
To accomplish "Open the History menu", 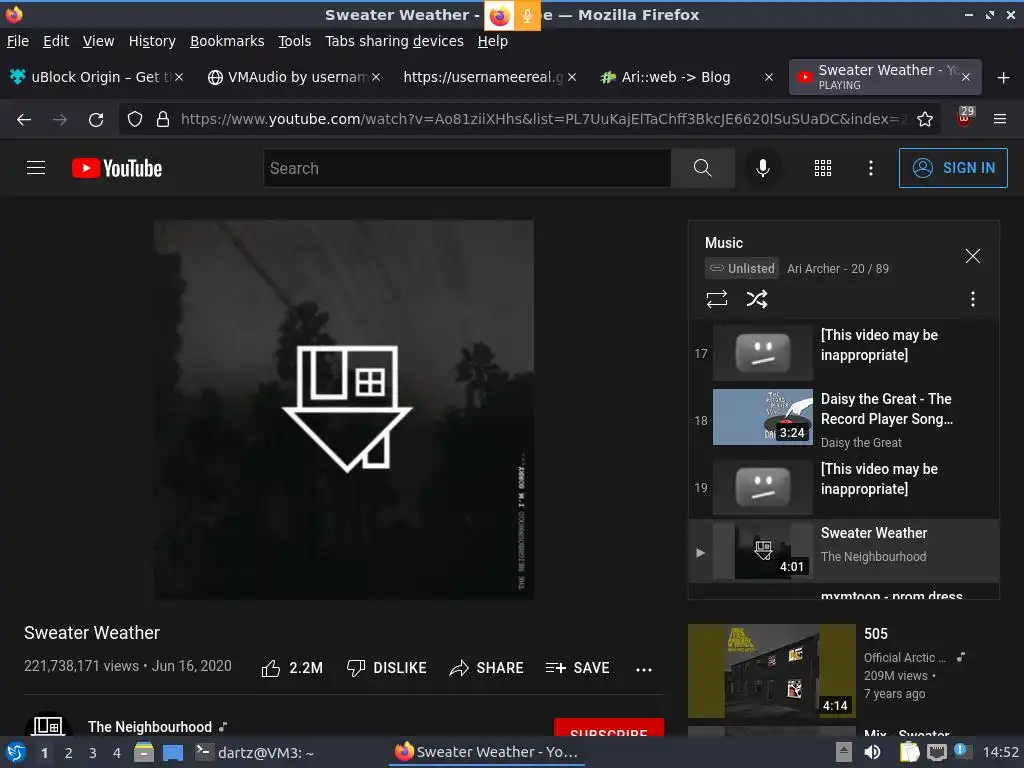I will point(152,41).
